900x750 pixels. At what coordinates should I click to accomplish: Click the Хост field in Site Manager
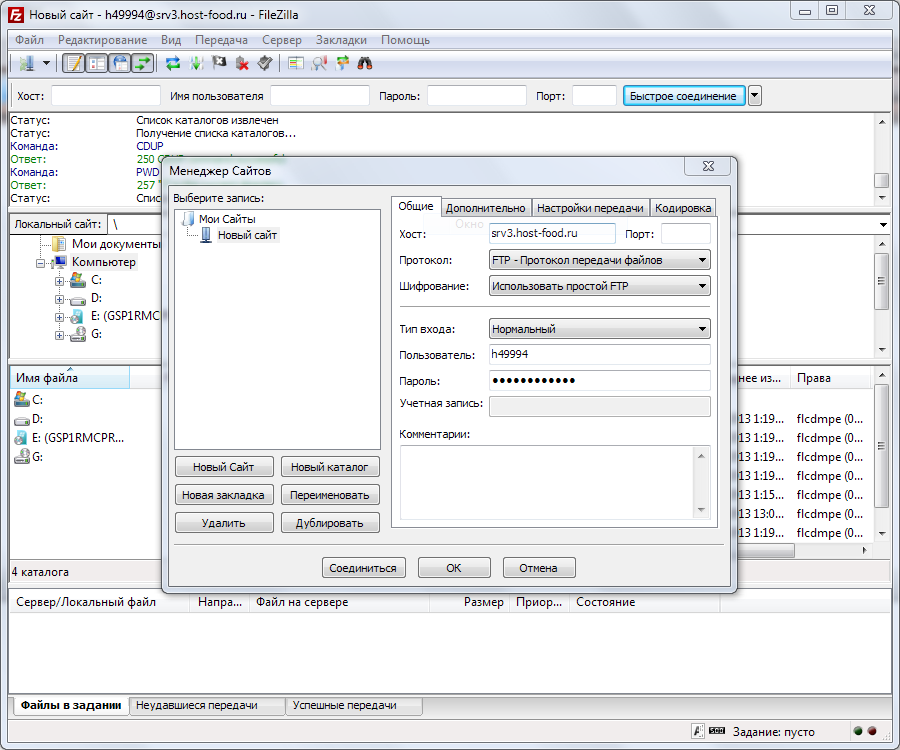pos(552,234)
